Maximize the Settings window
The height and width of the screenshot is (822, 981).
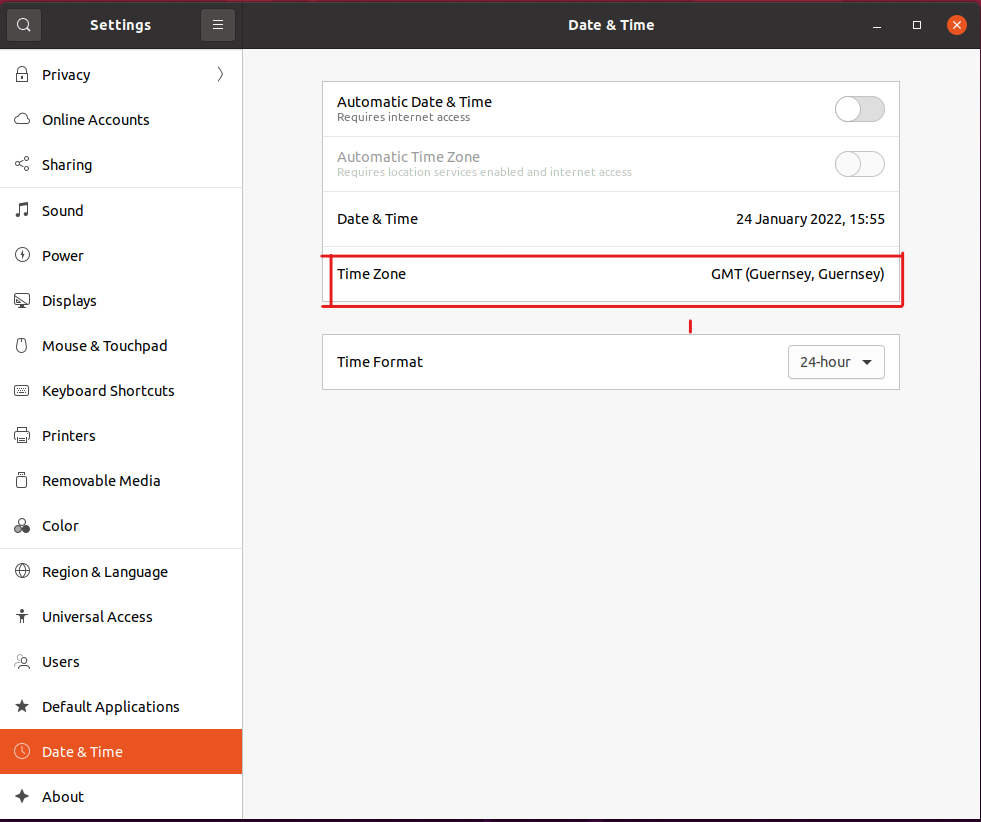(x=917, y=25)
